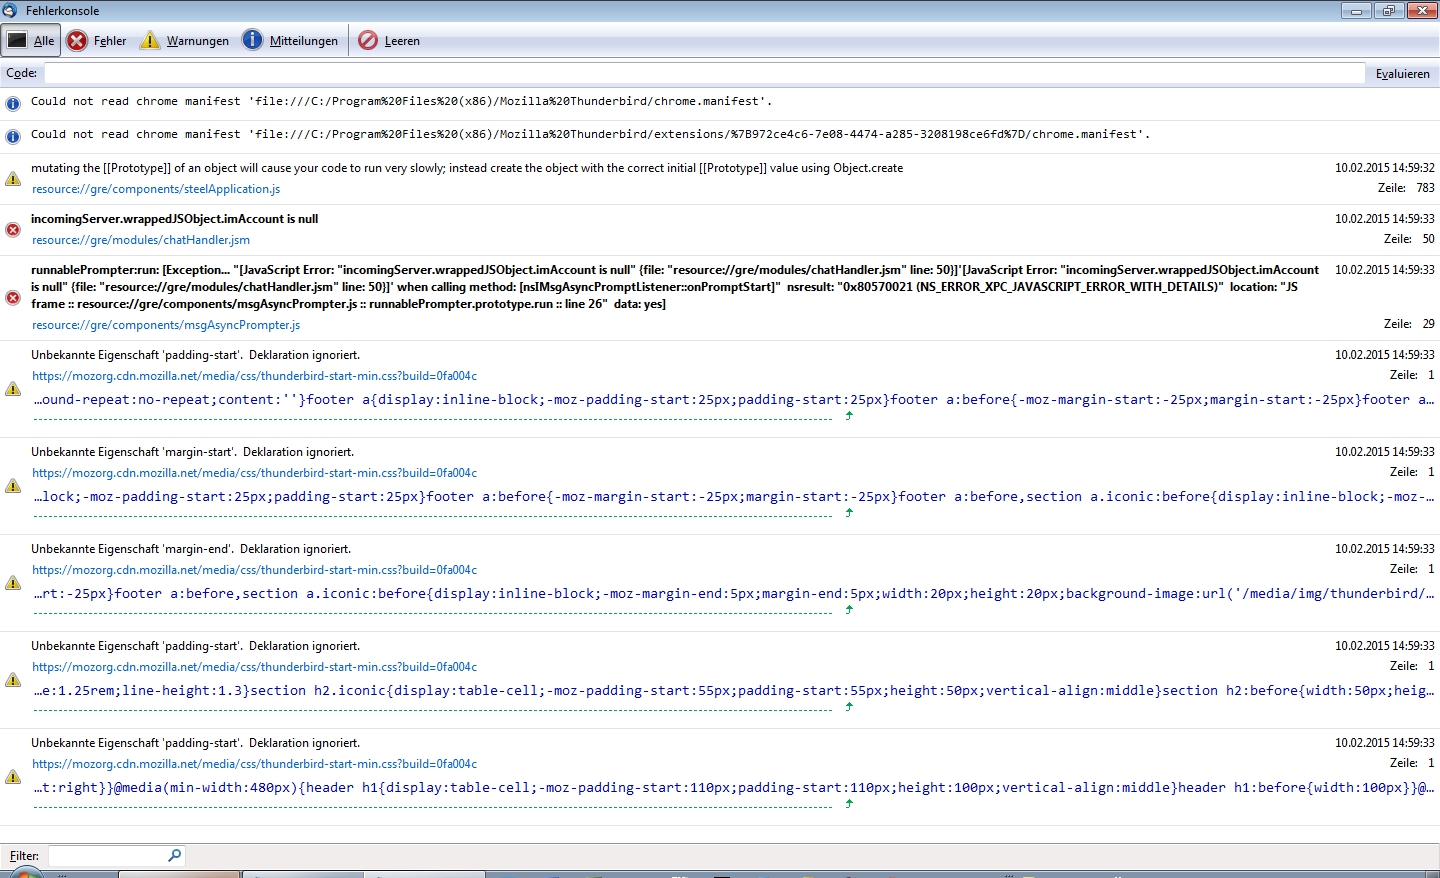Viewport: 1440px width, 878px height.
Task: Open the msgAsyncPrompter.js source link
Action: pos(166,325)
